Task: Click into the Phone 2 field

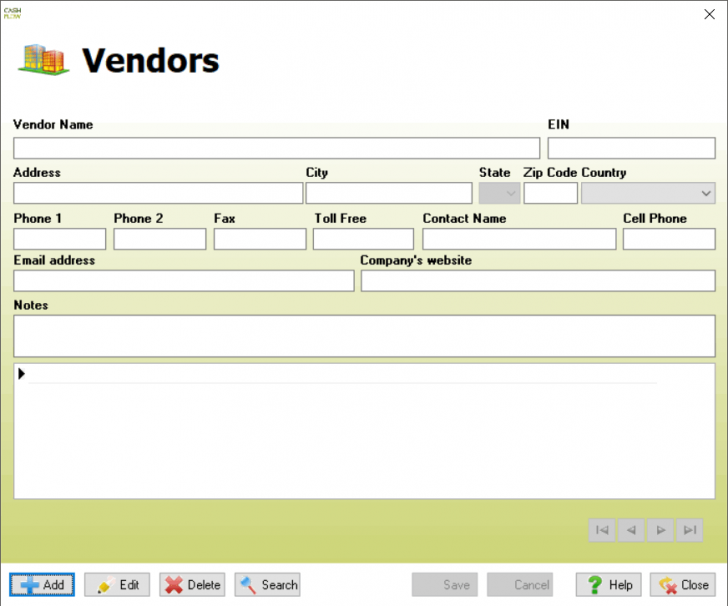Action: point(160,239)
